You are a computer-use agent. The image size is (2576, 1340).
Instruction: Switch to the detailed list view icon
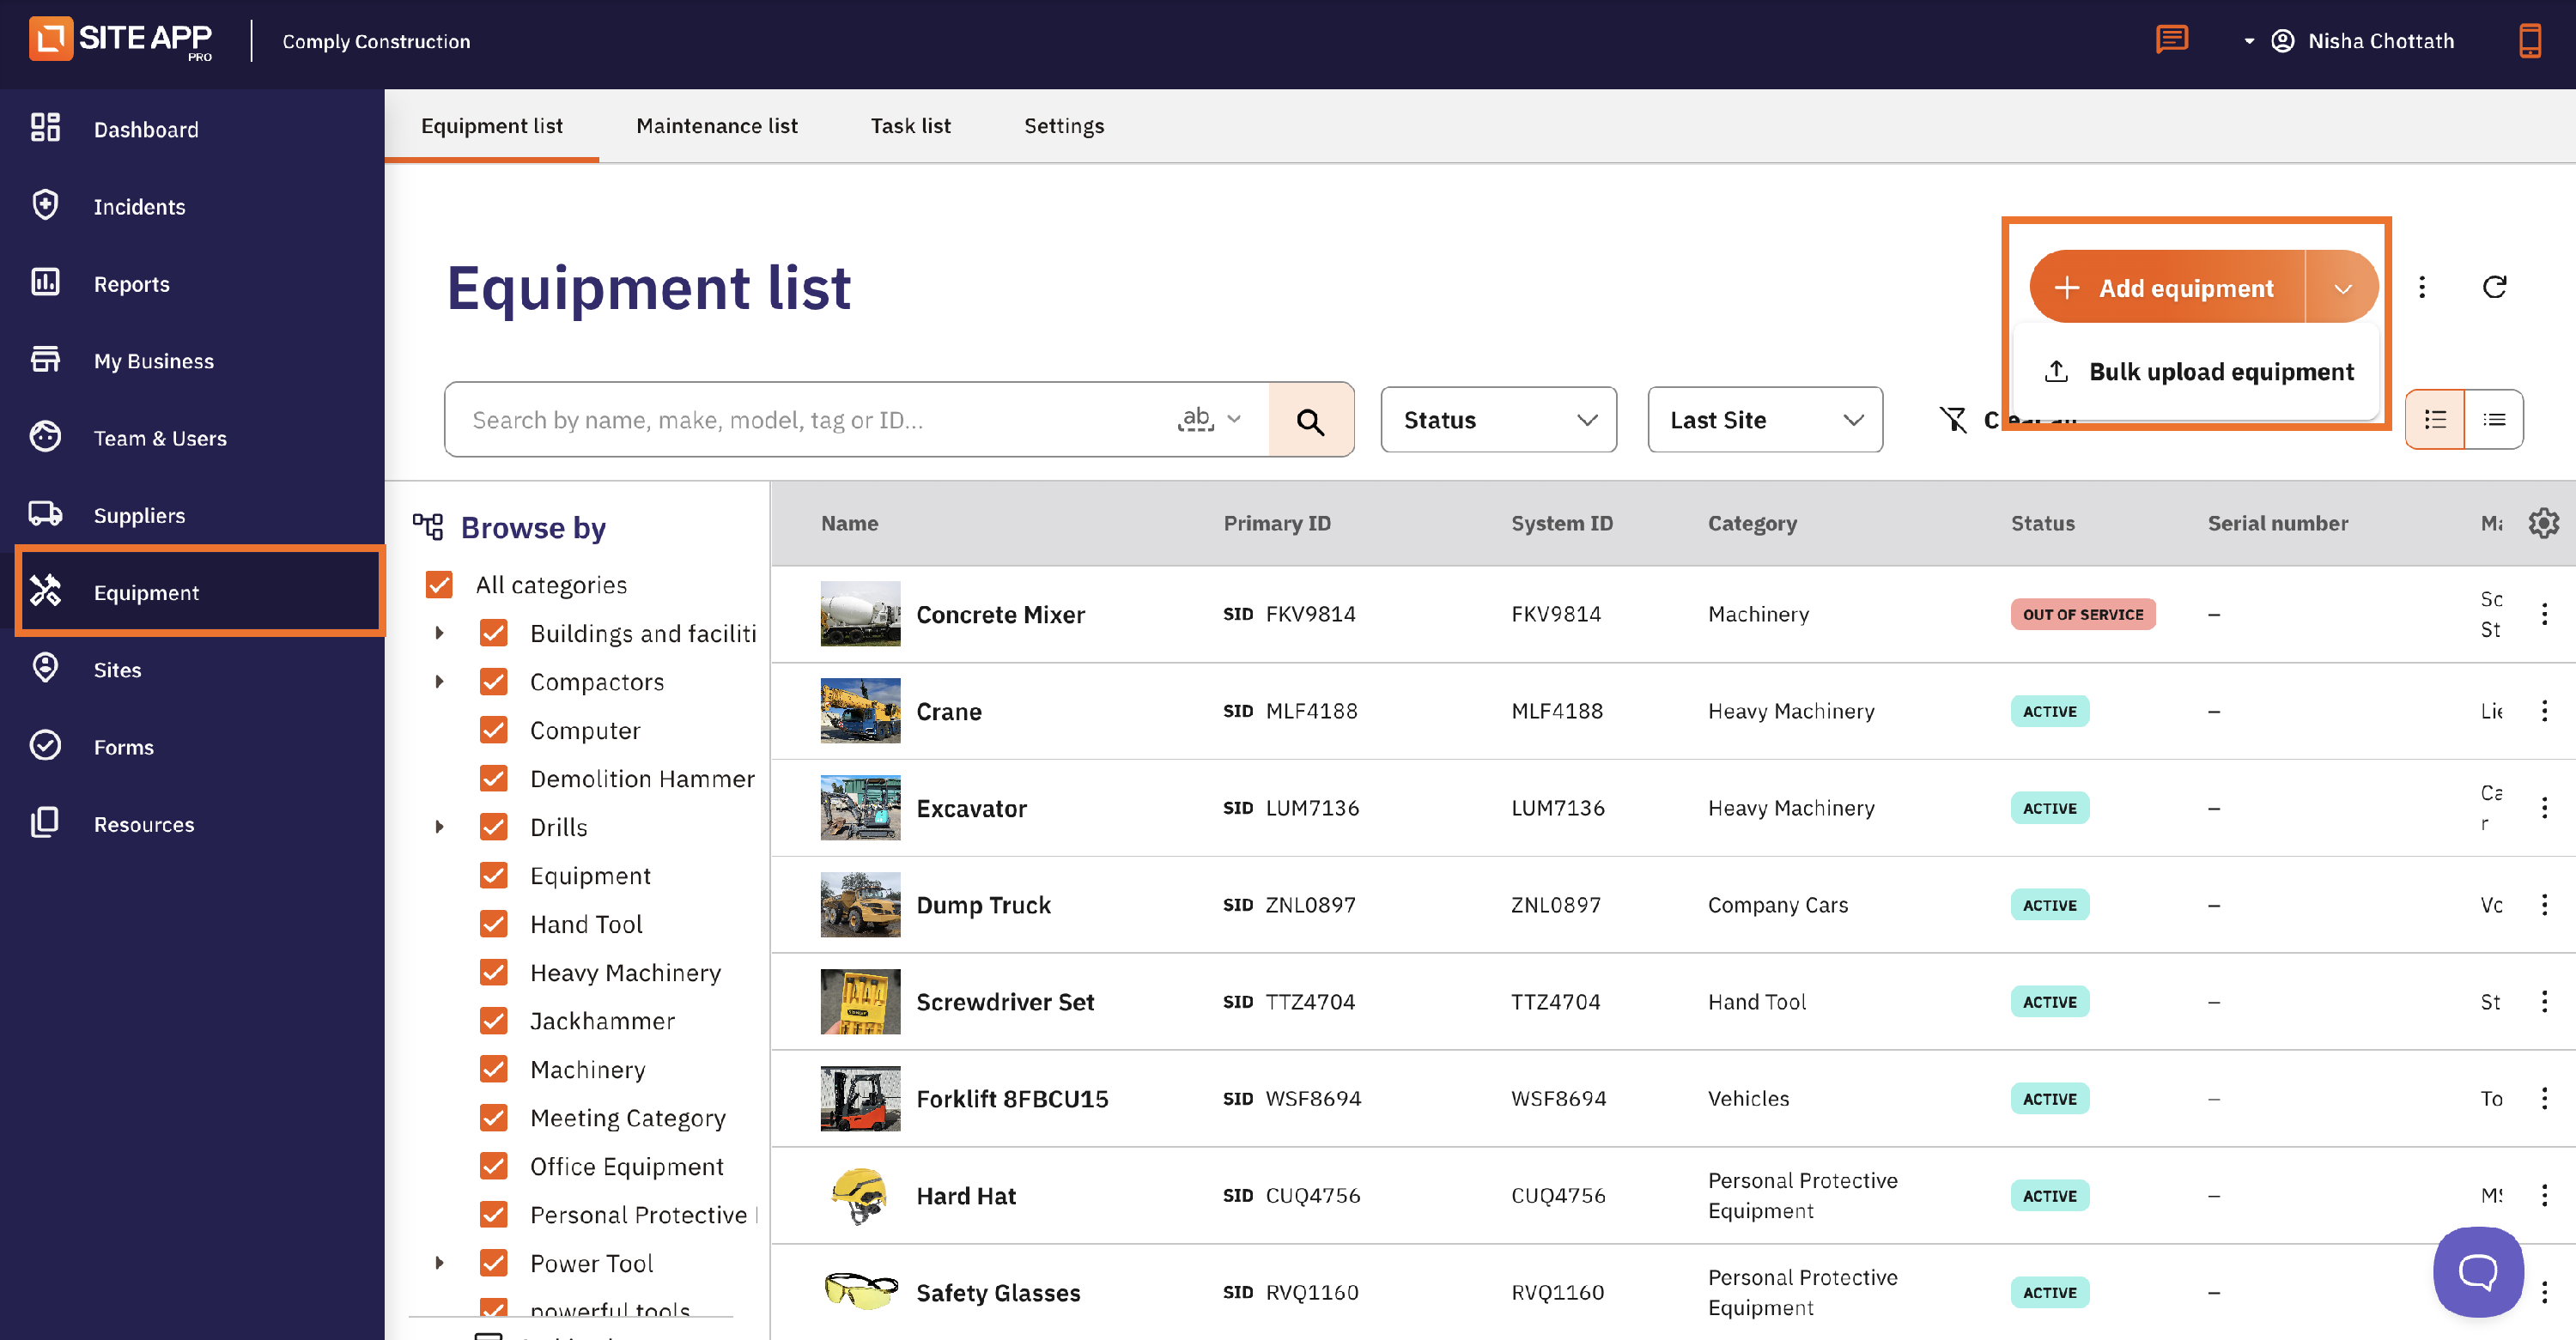2434,420
